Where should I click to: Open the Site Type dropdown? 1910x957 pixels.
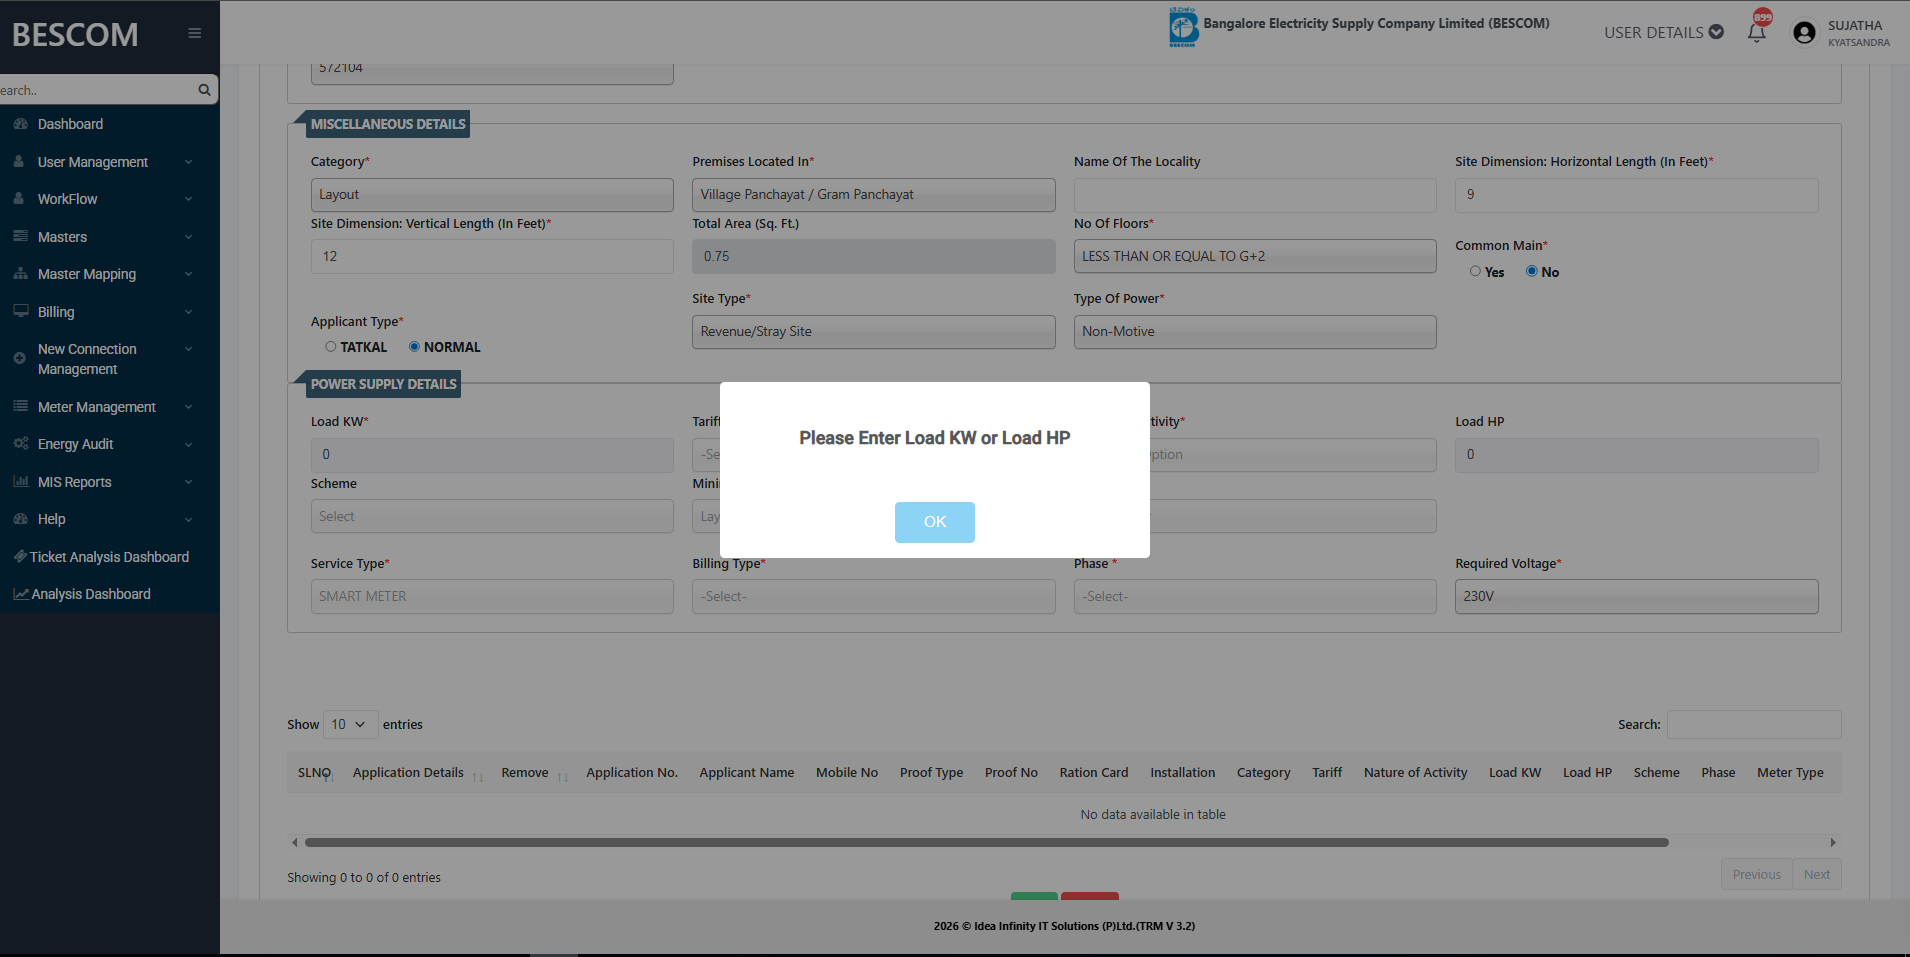873,332
